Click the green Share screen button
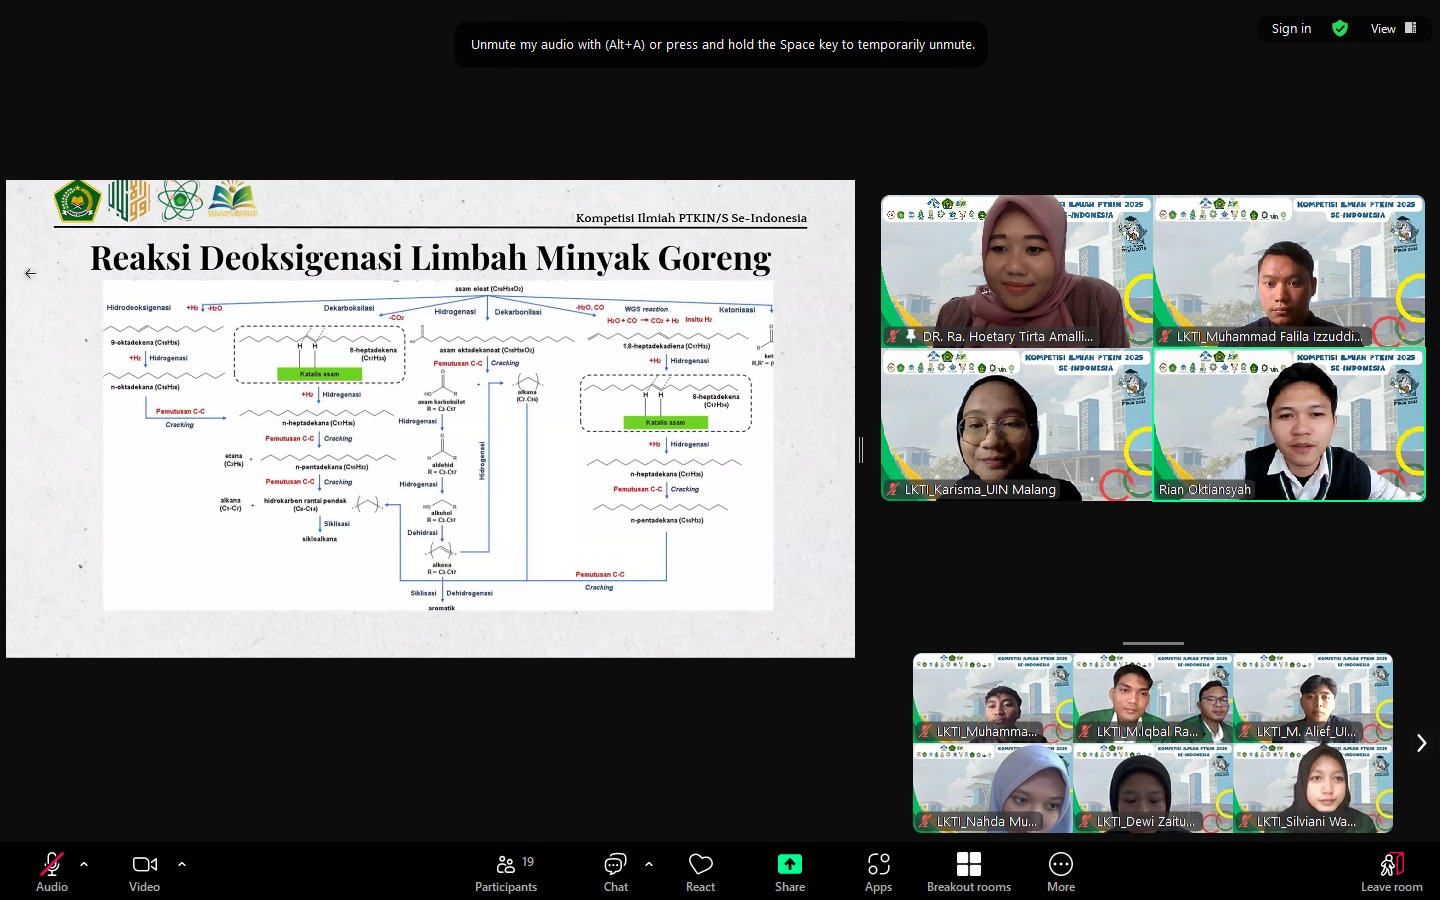This screenshot has height=900, width=1440. click(x=789, y=871)
